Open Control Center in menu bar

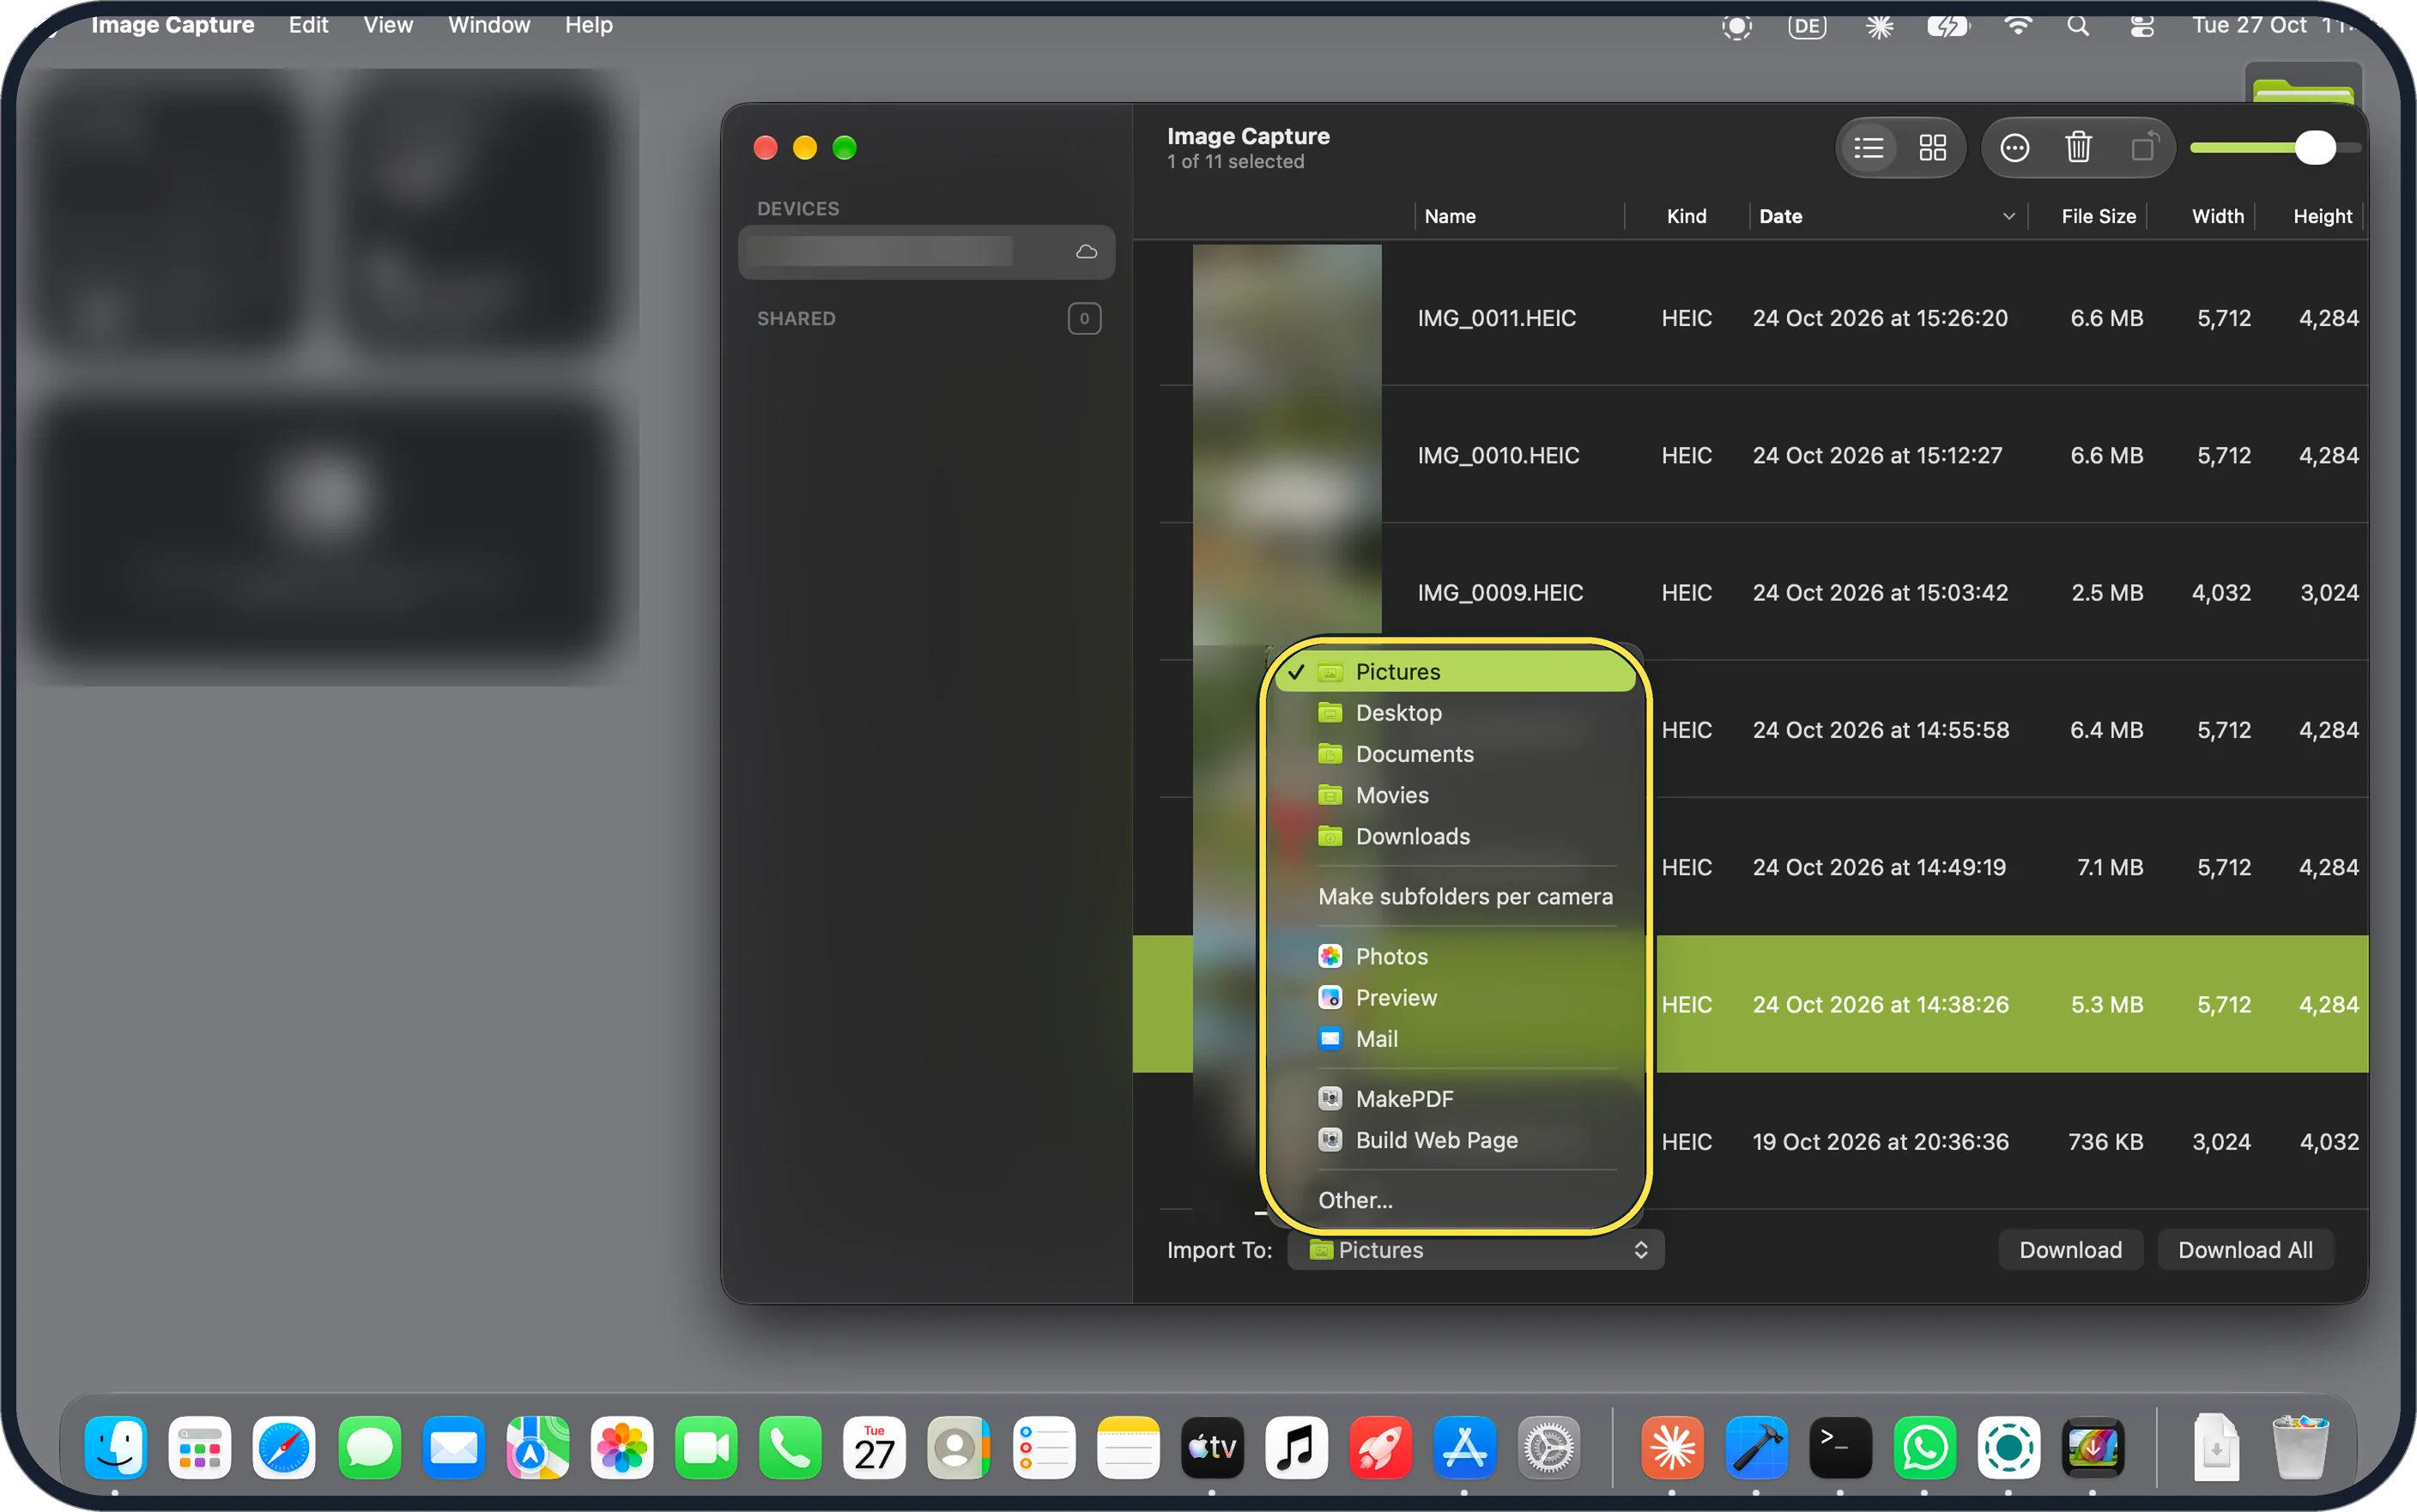(x=2141, y=26)
